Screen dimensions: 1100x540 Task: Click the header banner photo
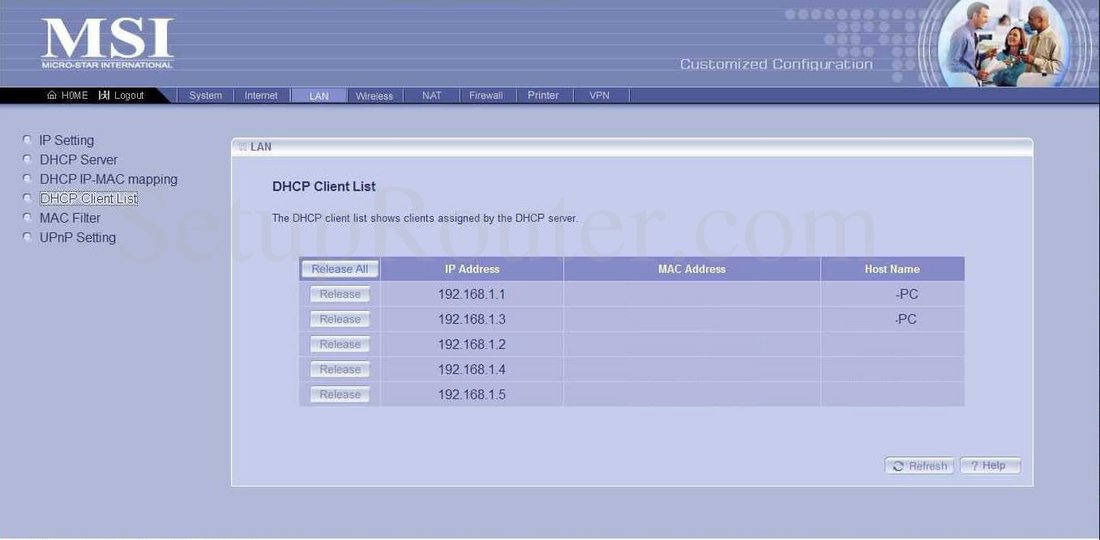point(1003,43)
